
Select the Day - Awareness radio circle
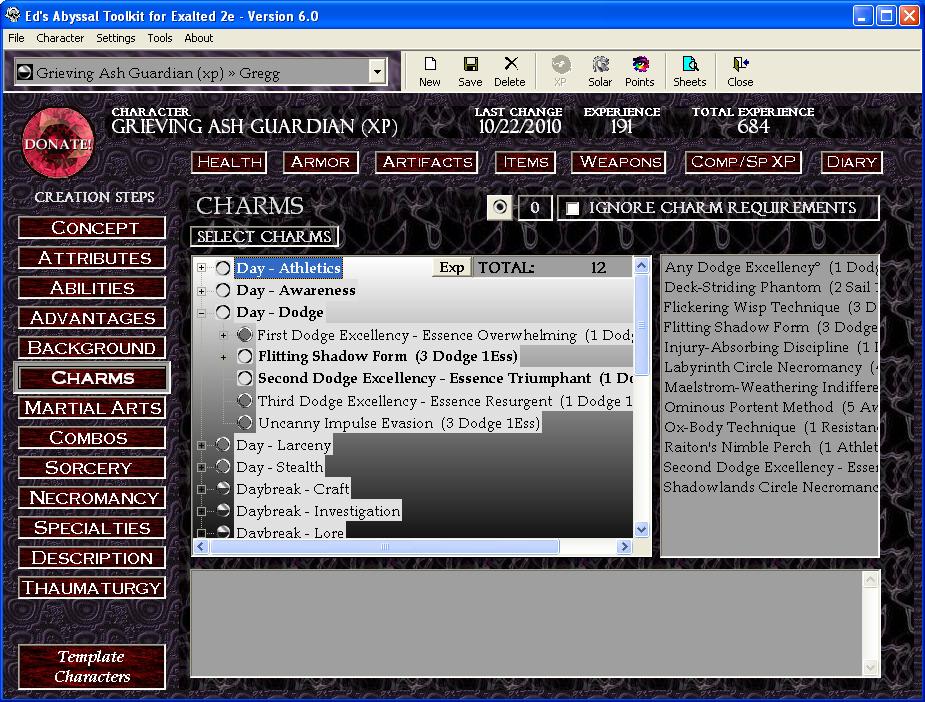click(x=223, y=290)
